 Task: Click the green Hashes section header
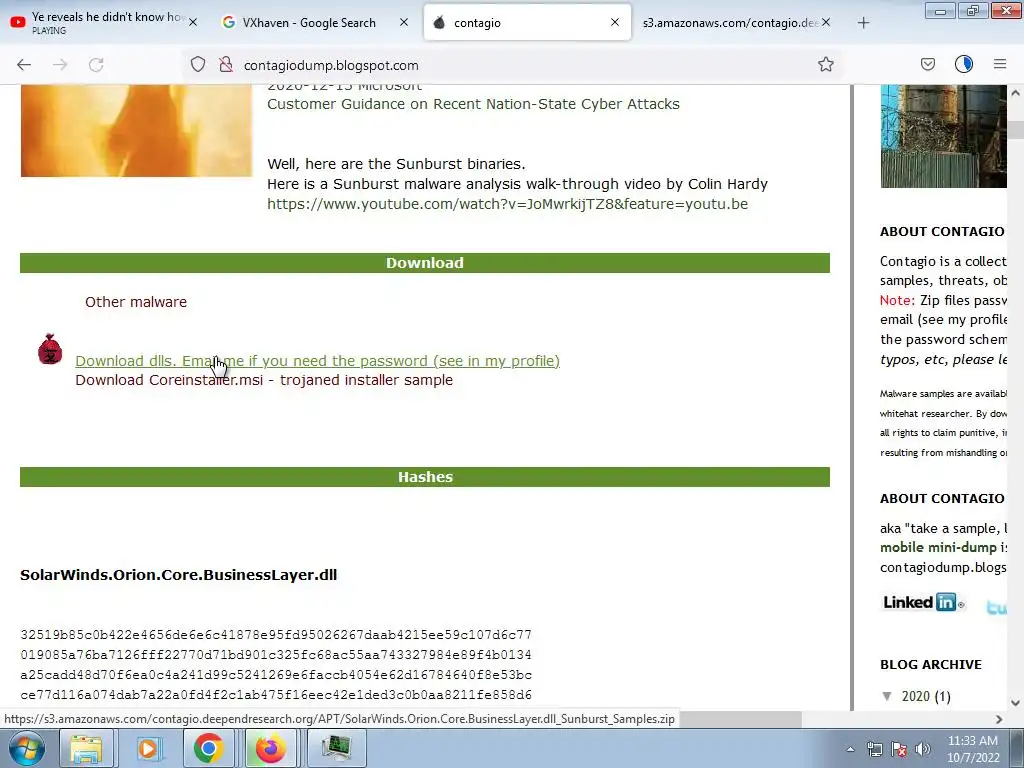coord(424,477)
